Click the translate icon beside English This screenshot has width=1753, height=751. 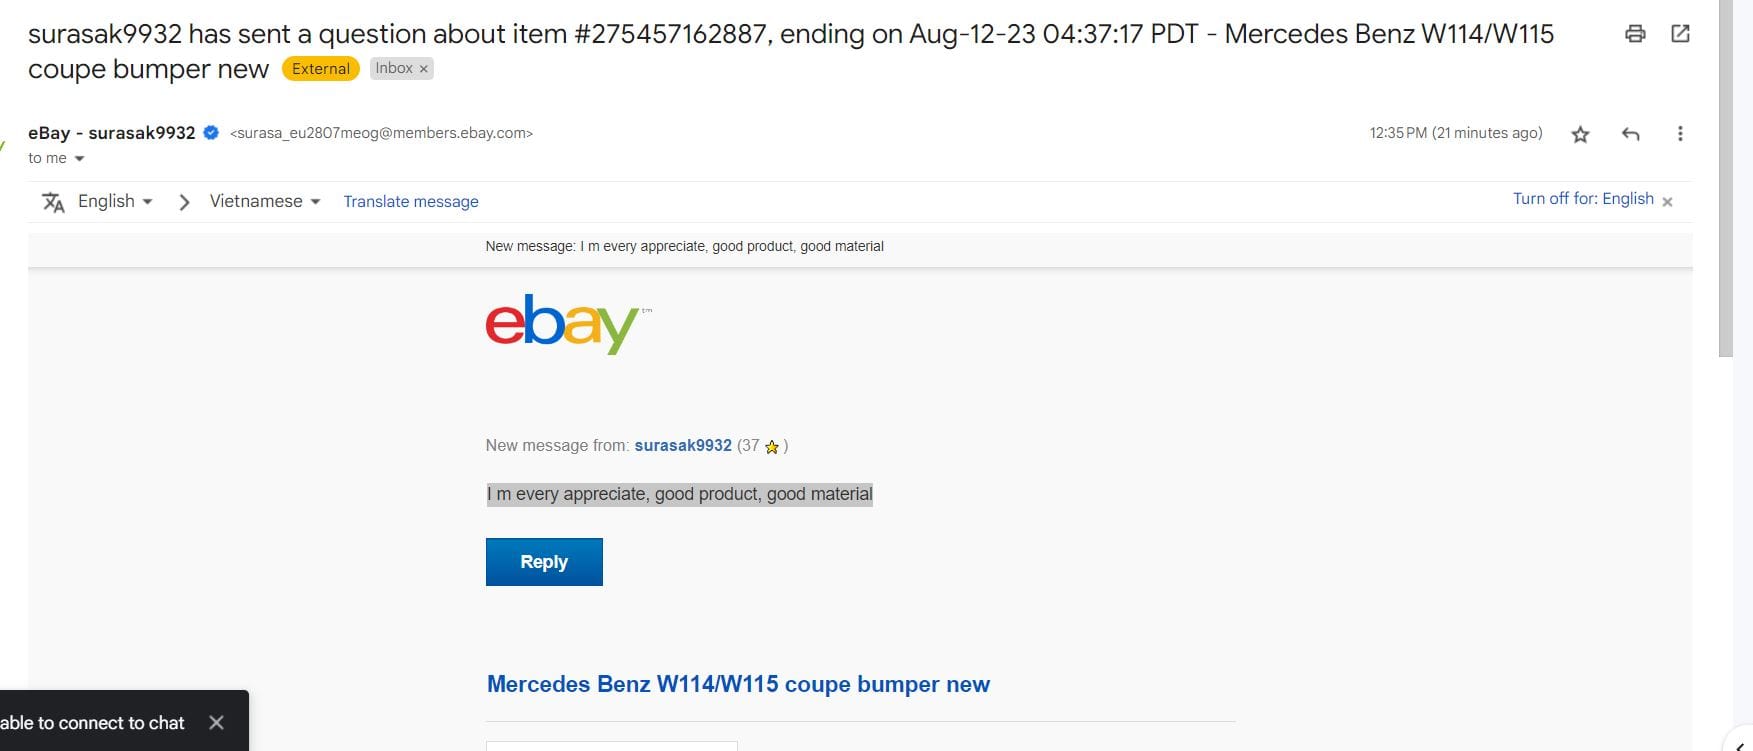53,202
